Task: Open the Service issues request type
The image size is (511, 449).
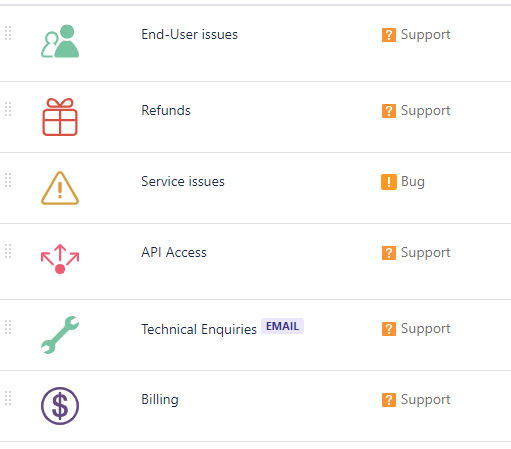Action: pos(183,181)
